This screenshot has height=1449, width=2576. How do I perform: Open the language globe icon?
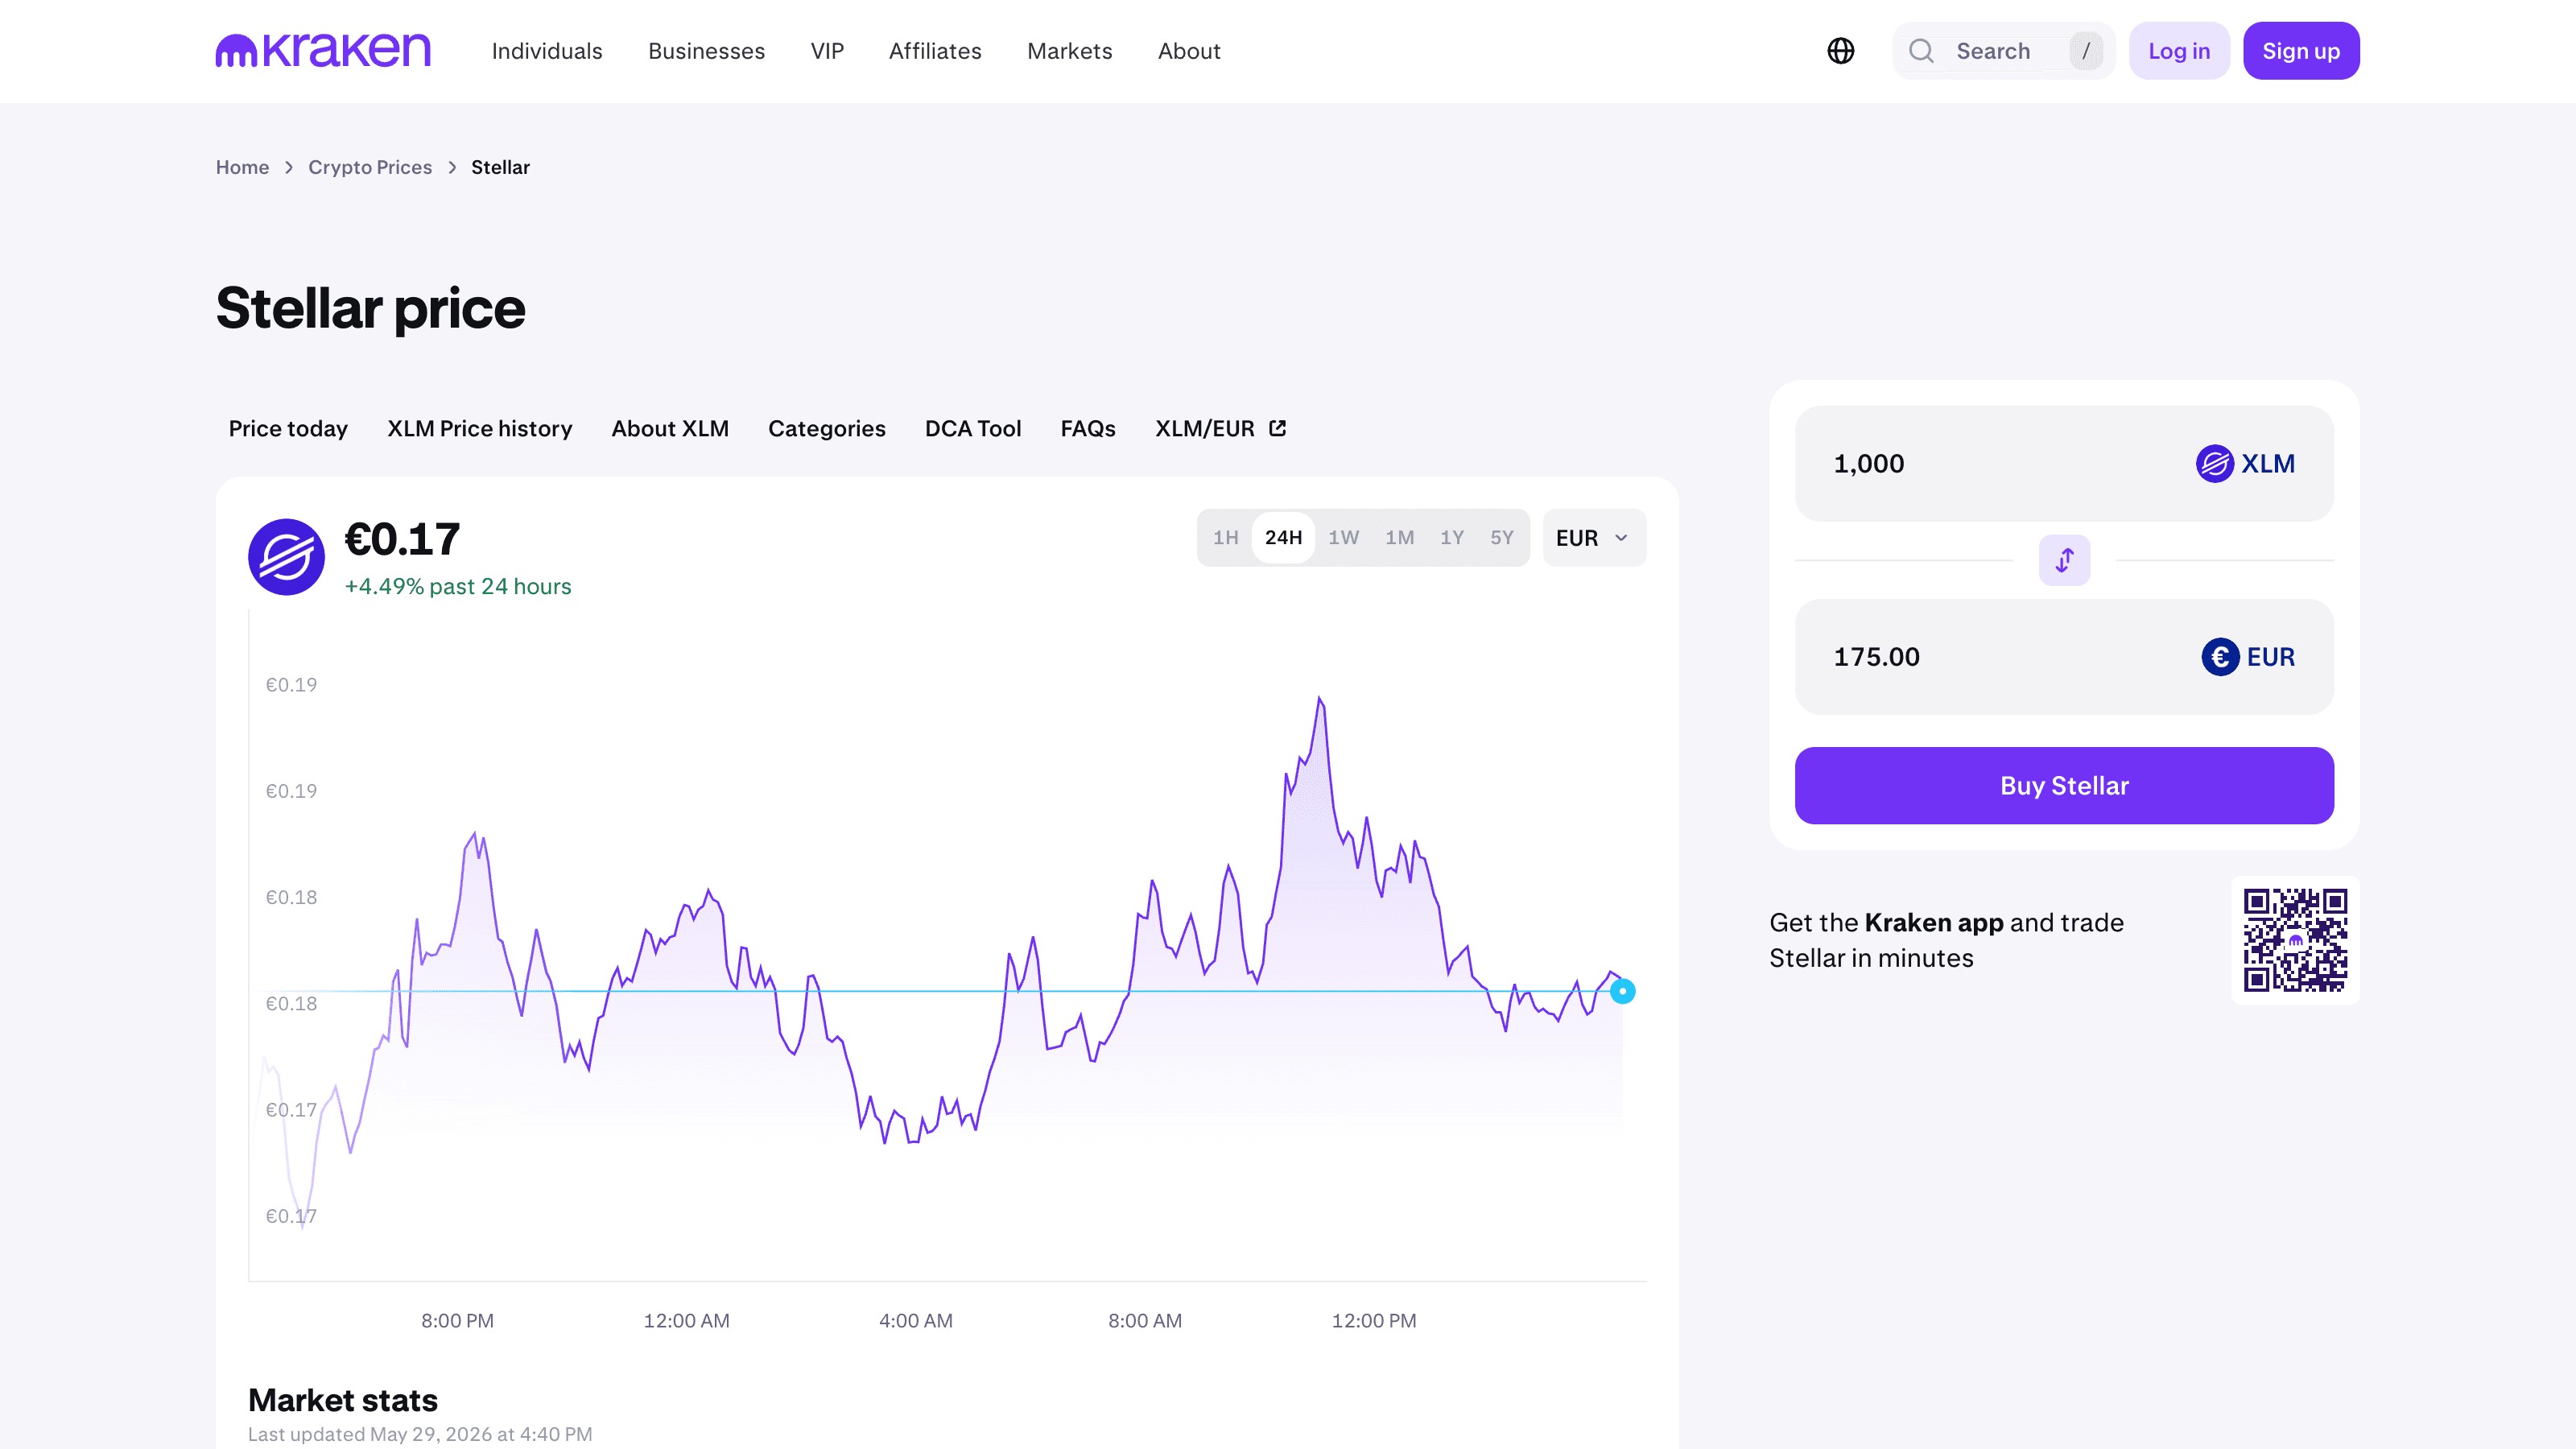tap(1841, 51)
